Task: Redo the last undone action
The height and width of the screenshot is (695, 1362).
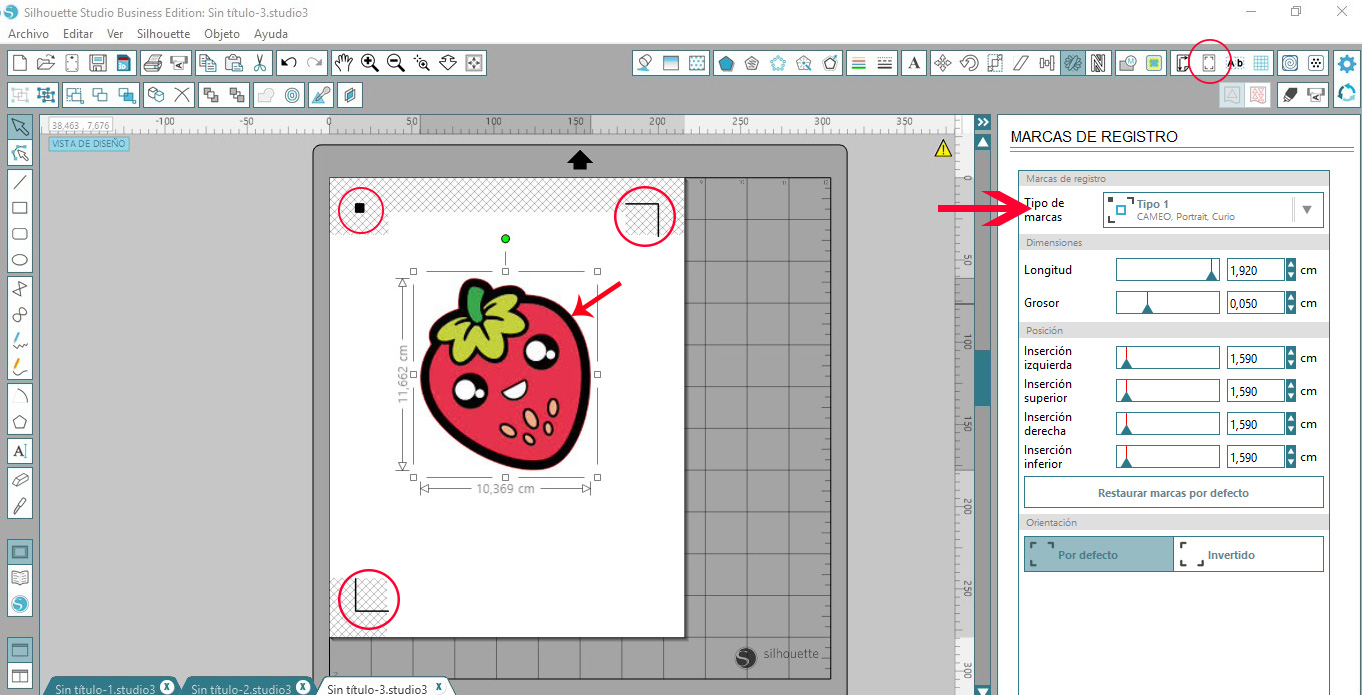Action: [315, 63]
